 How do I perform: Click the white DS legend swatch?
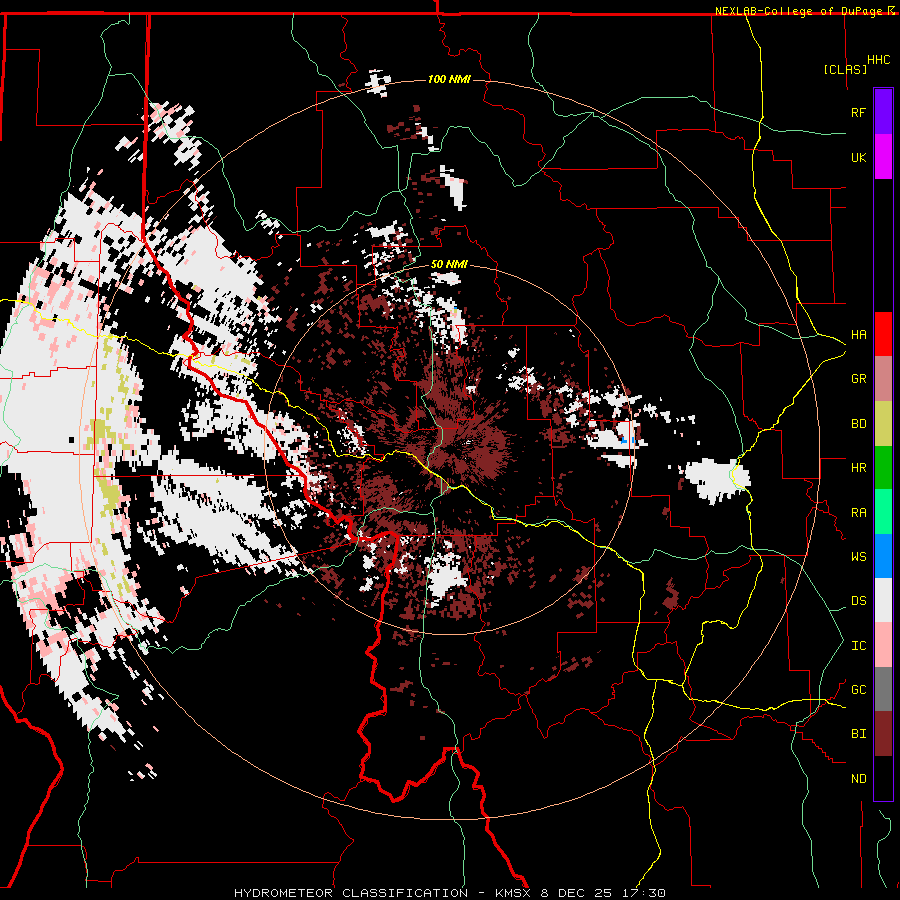pos(883,600)
